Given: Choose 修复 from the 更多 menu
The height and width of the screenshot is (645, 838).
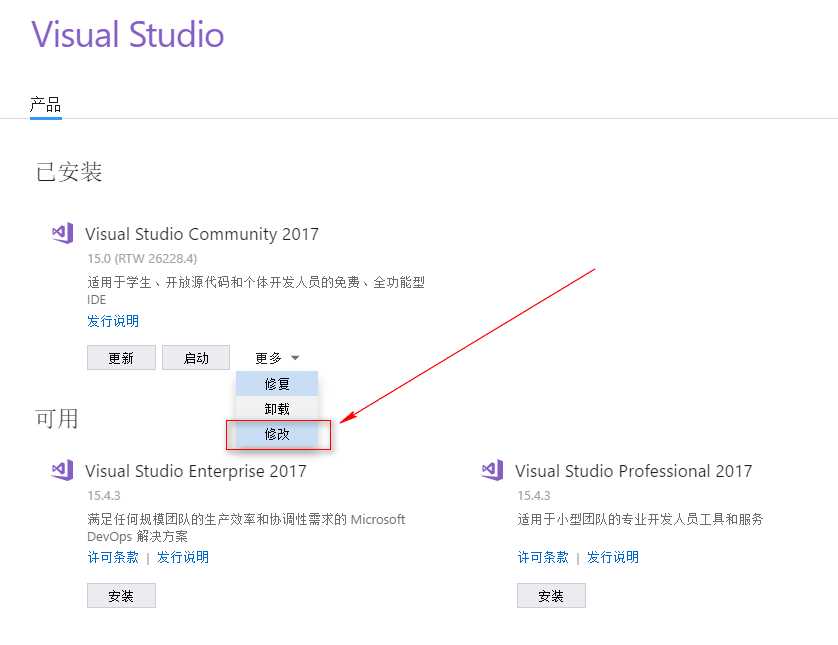Looking at the screenshot, I should [x=277, y=384].
